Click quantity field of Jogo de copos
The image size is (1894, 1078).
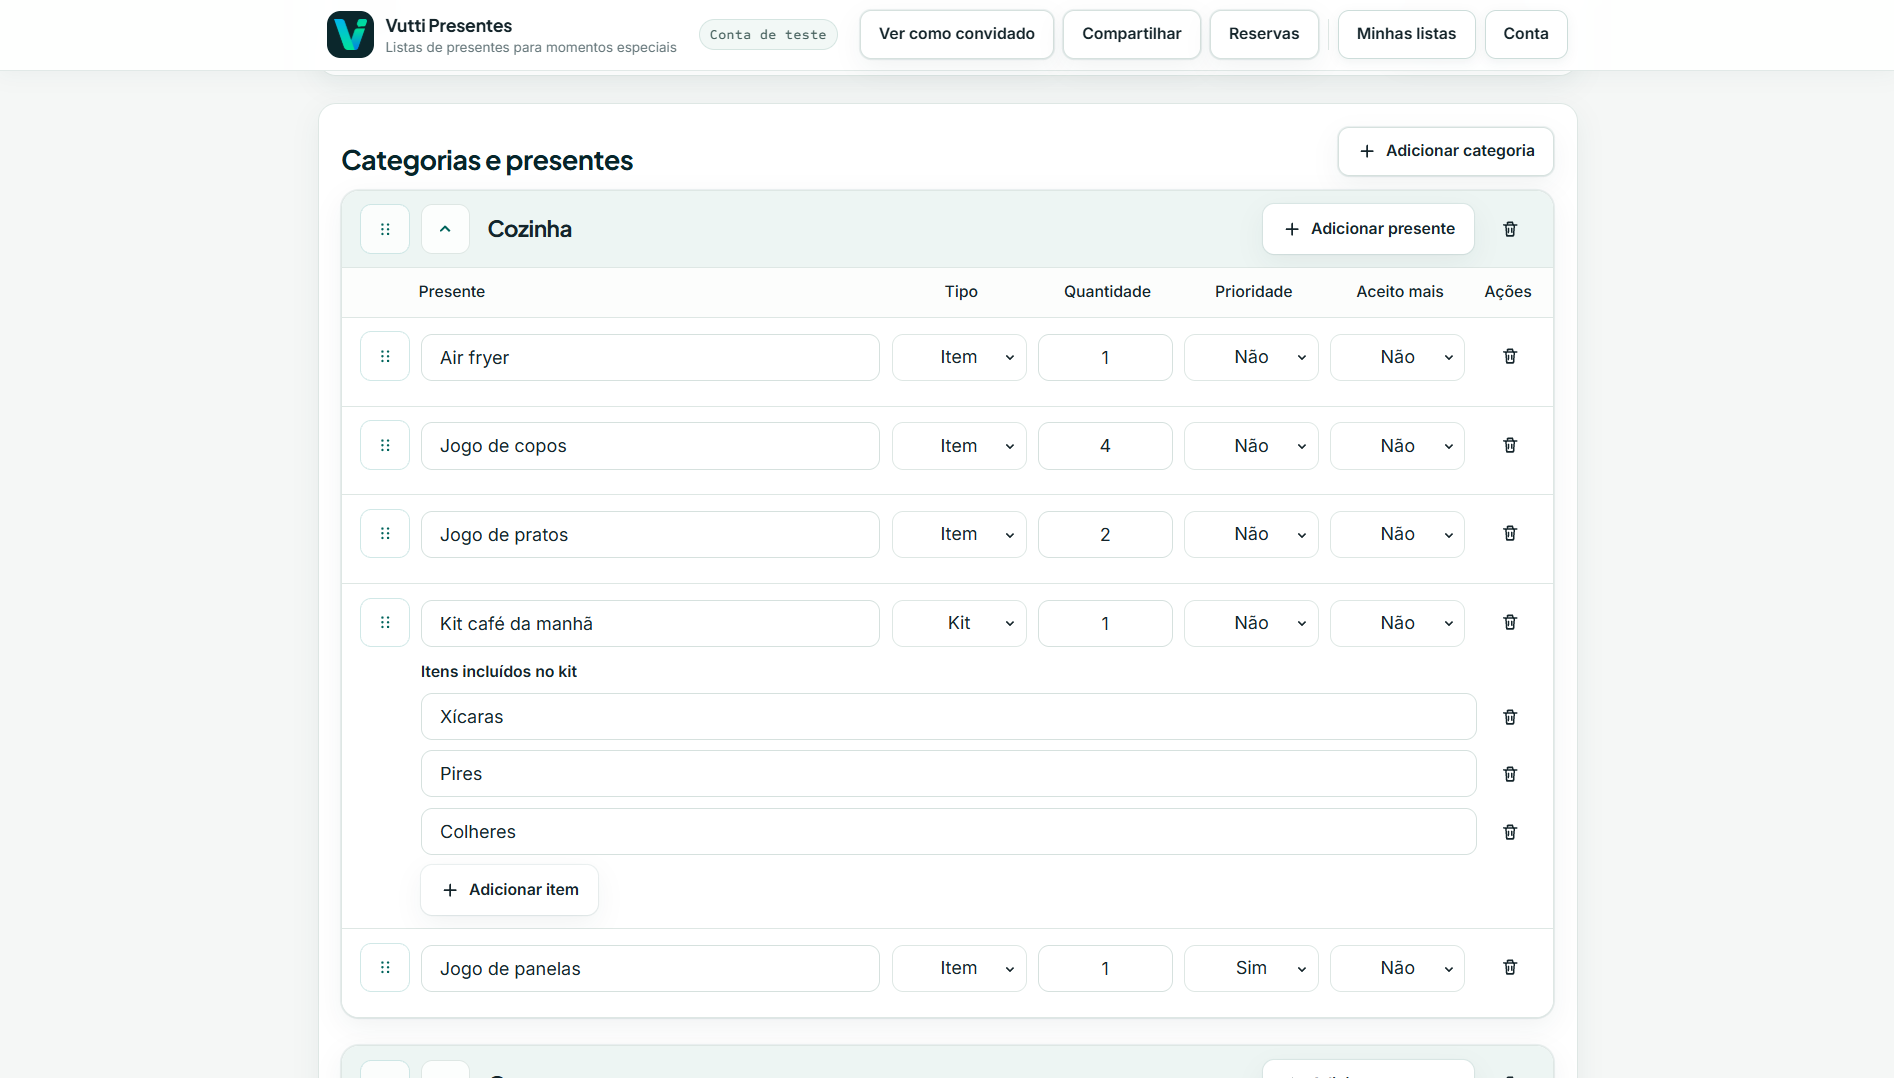click(x=1105, y=446)
